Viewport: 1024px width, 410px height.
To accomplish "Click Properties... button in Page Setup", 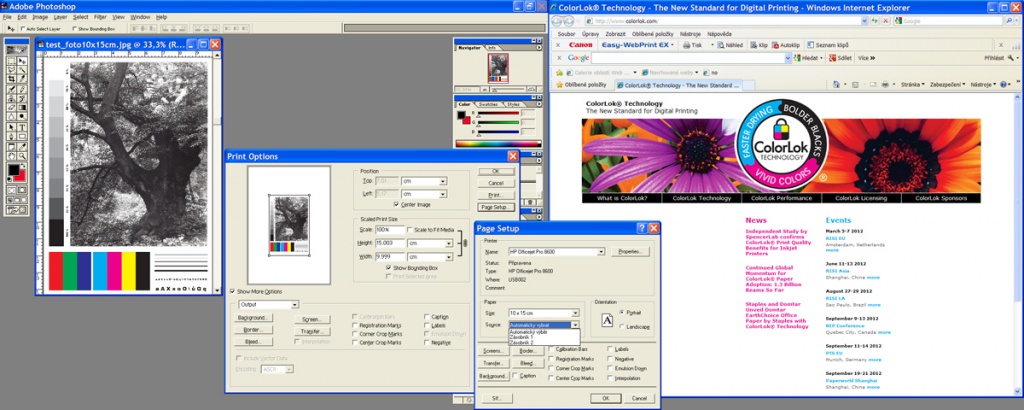I will (x=630, y=251).
